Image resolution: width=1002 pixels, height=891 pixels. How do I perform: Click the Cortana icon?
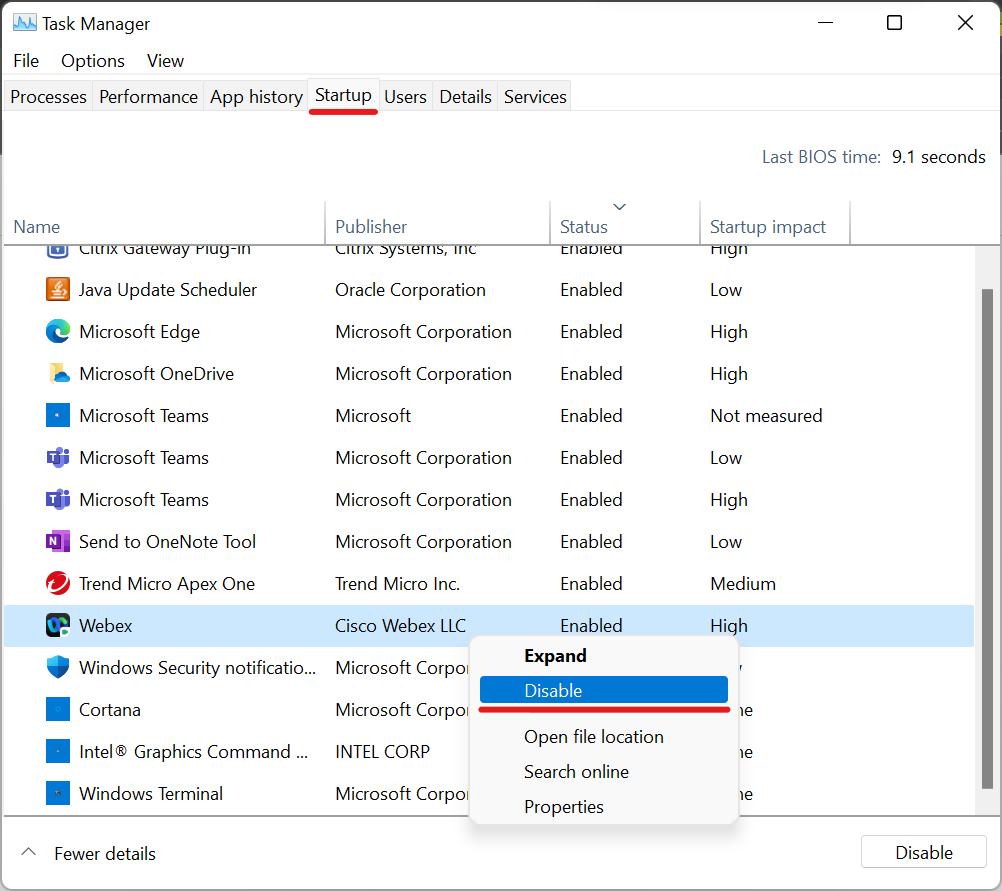tap(58, 709)
